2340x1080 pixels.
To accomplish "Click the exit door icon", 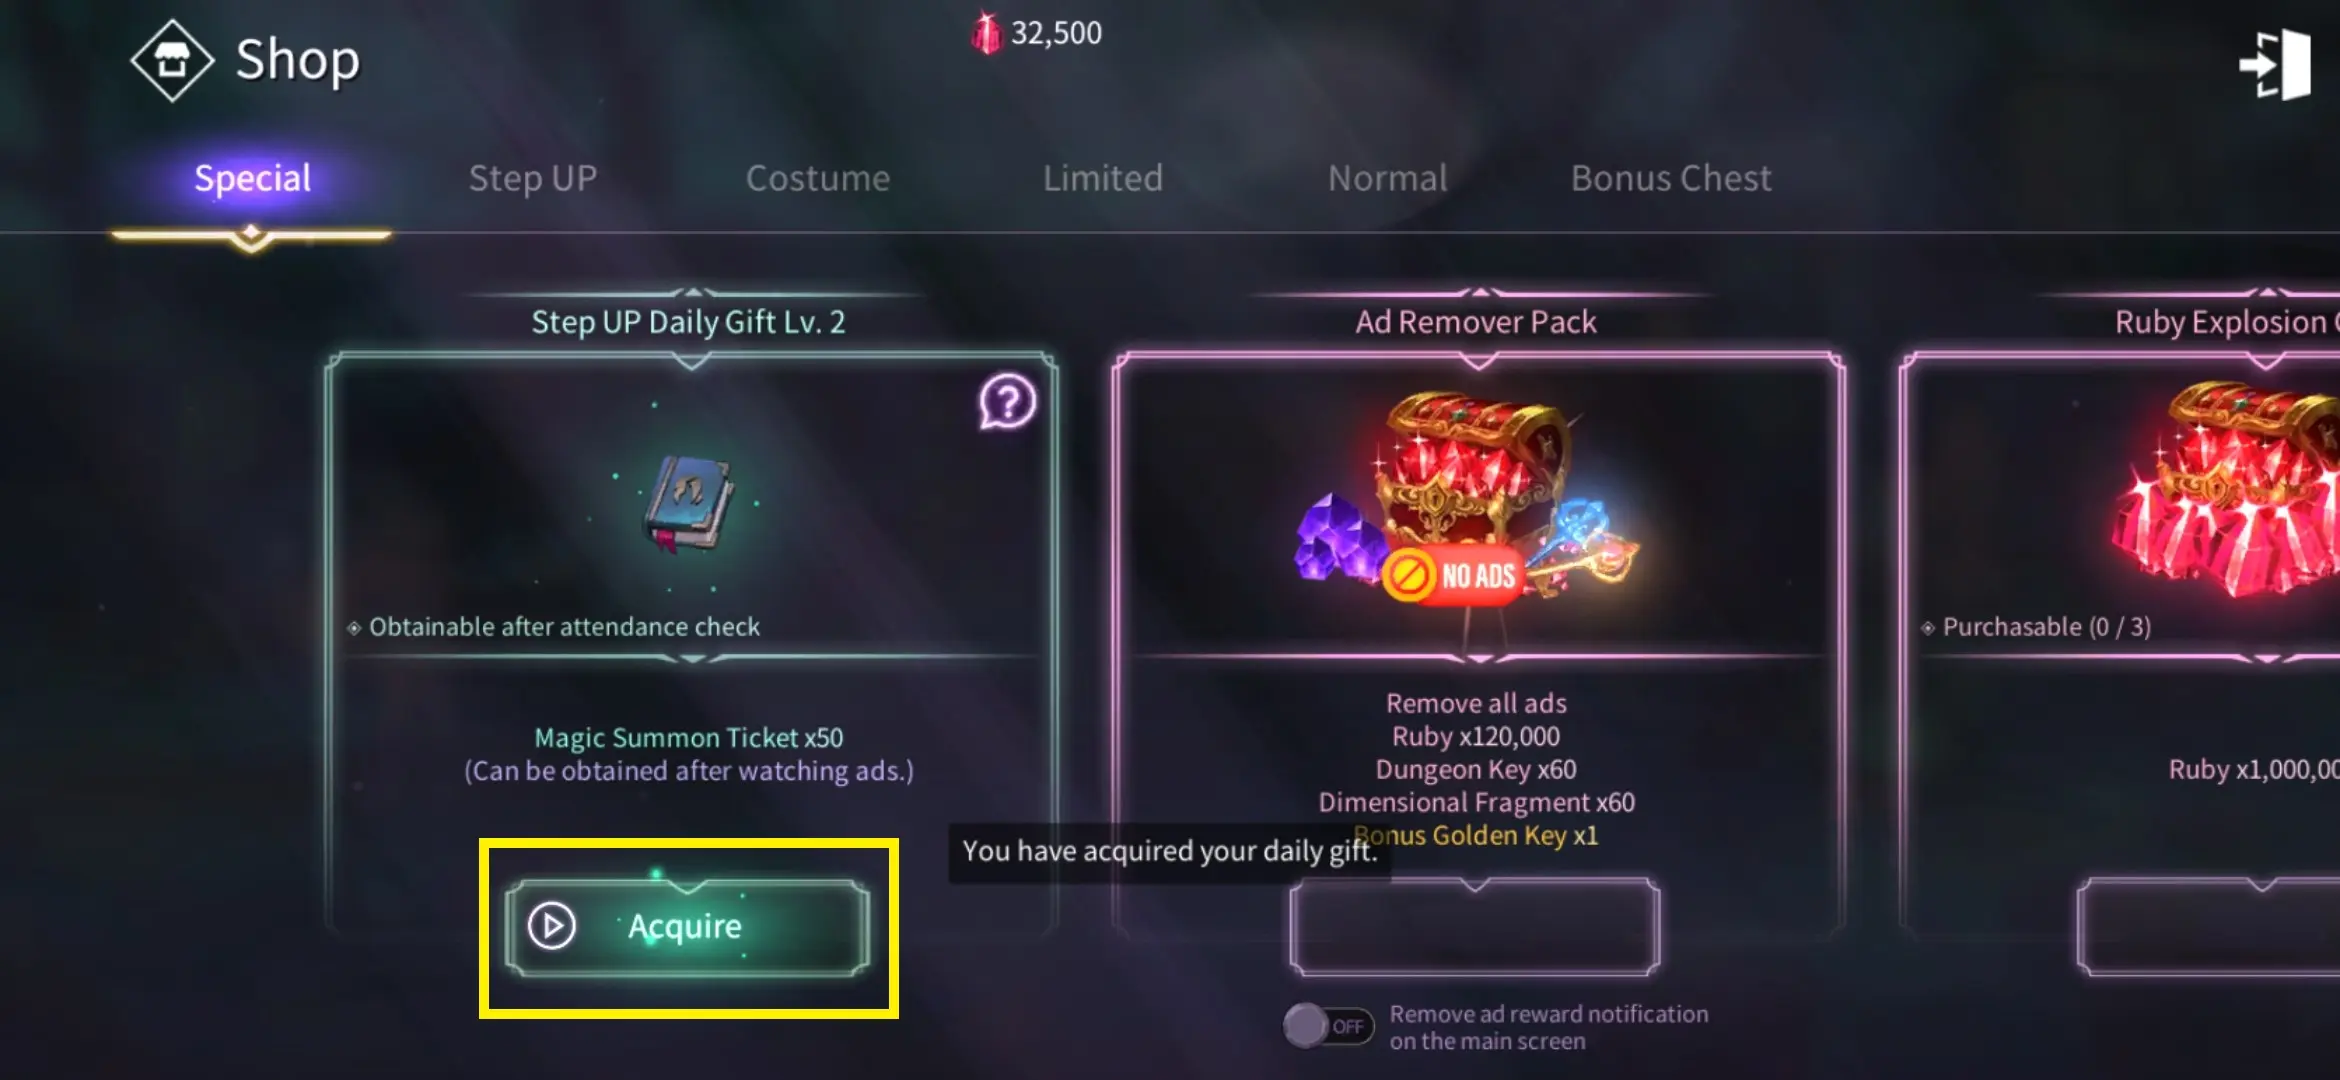I will [x=2275, y=65].
